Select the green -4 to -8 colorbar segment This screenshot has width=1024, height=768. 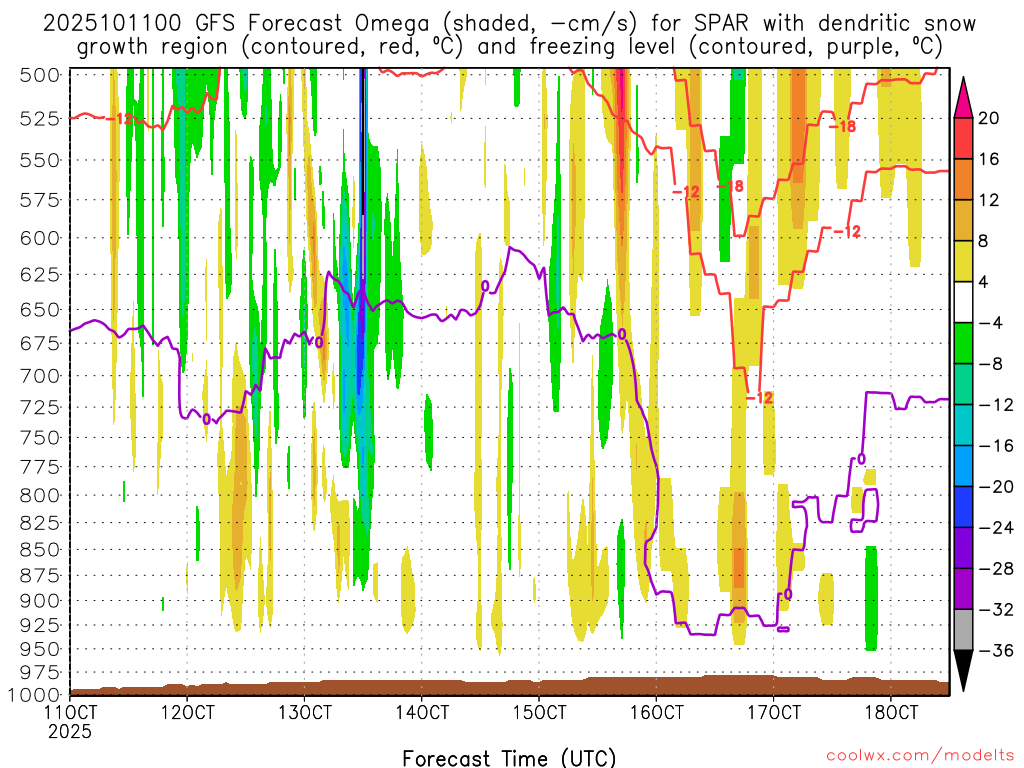(963, 343)
